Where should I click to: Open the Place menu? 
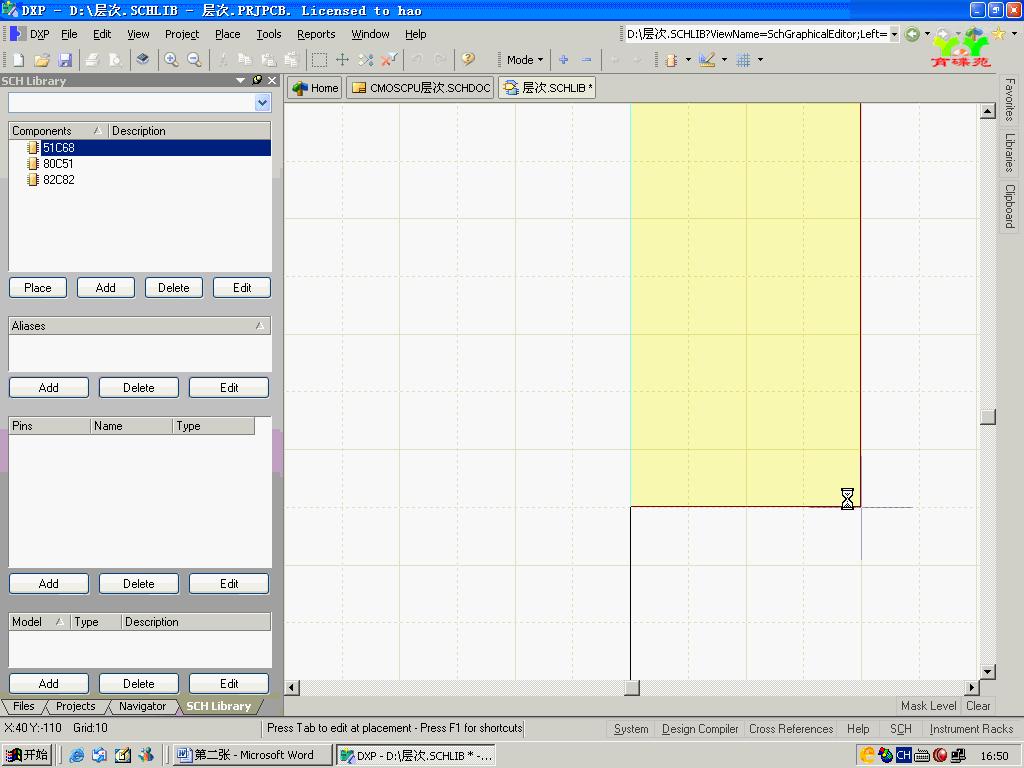[x=227, y=34]
